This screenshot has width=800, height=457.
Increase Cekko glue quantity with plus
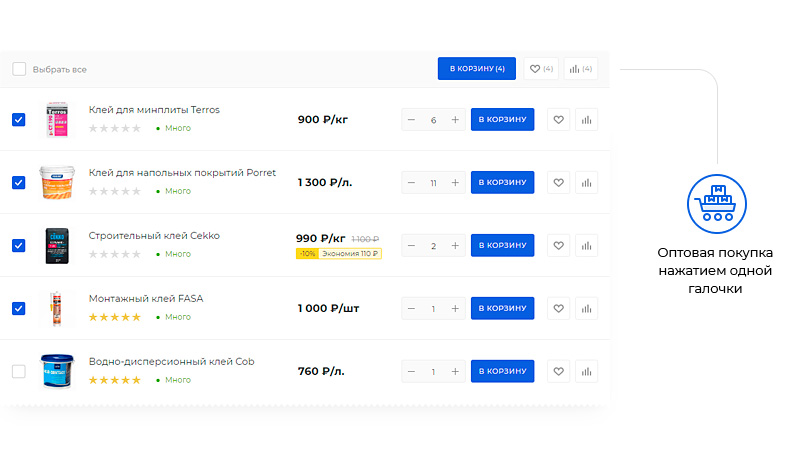pos(455,245)
